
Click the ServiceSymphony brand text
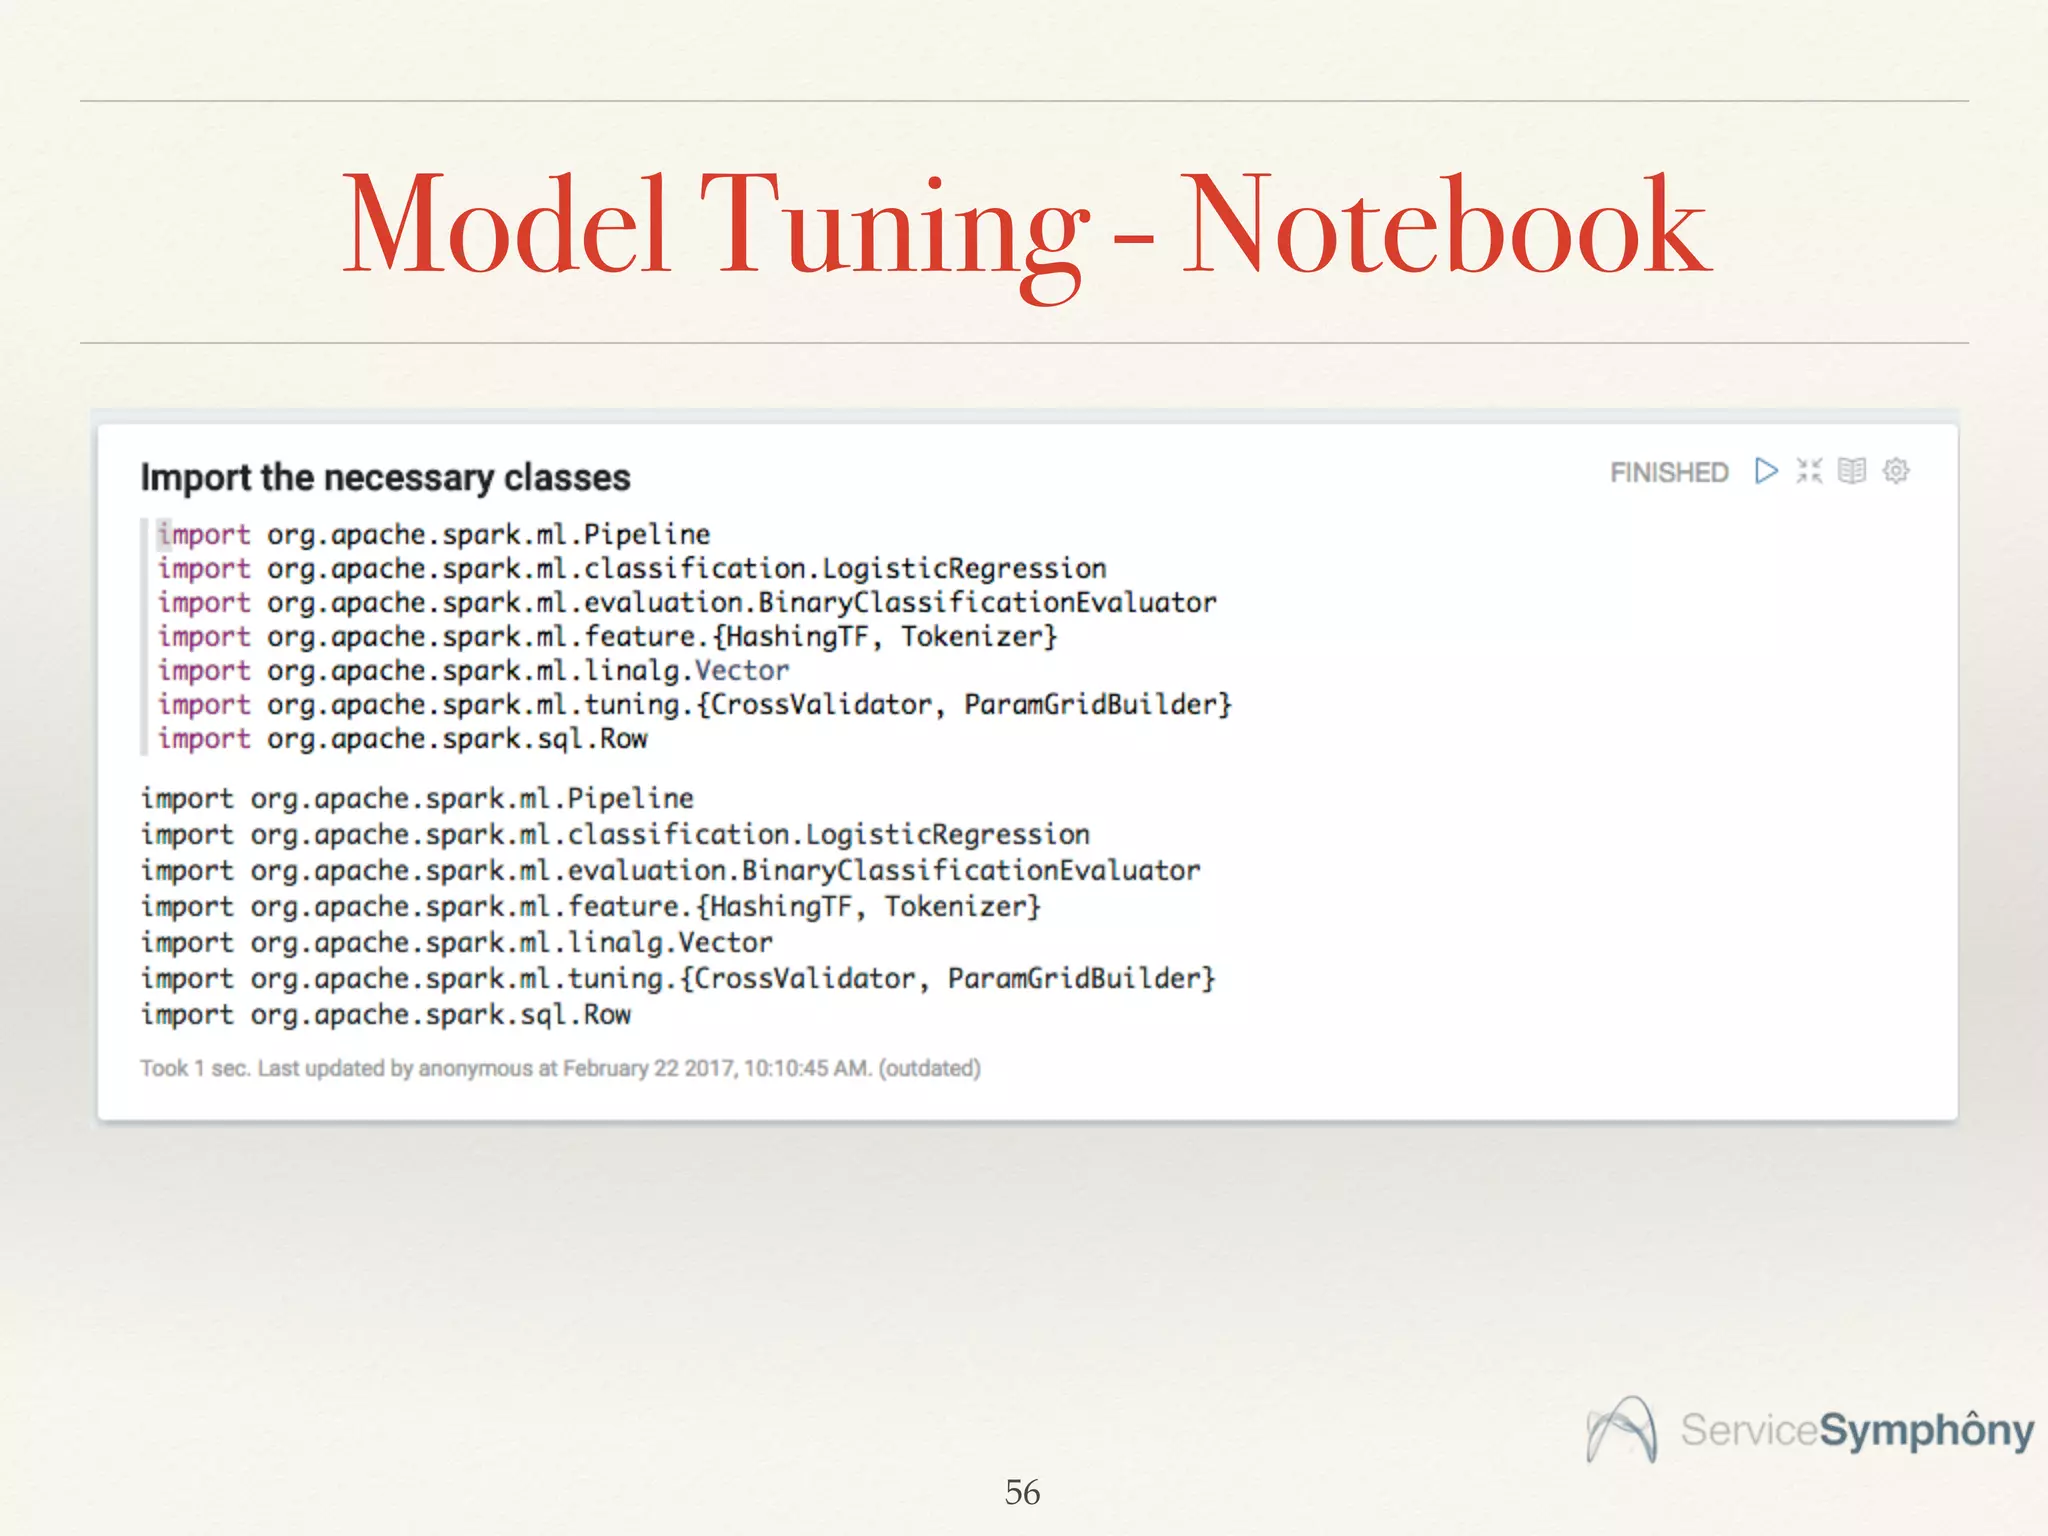tap(1857, 1430)
